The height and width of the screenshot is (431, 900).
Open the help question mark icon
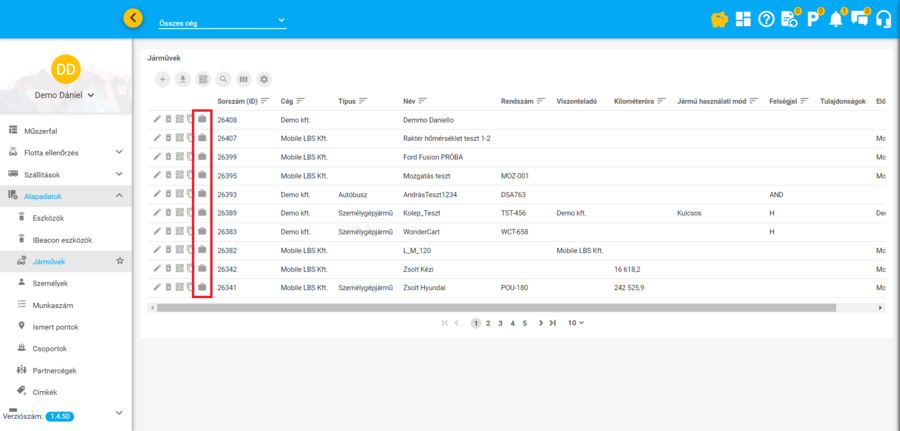click(766, 19)
